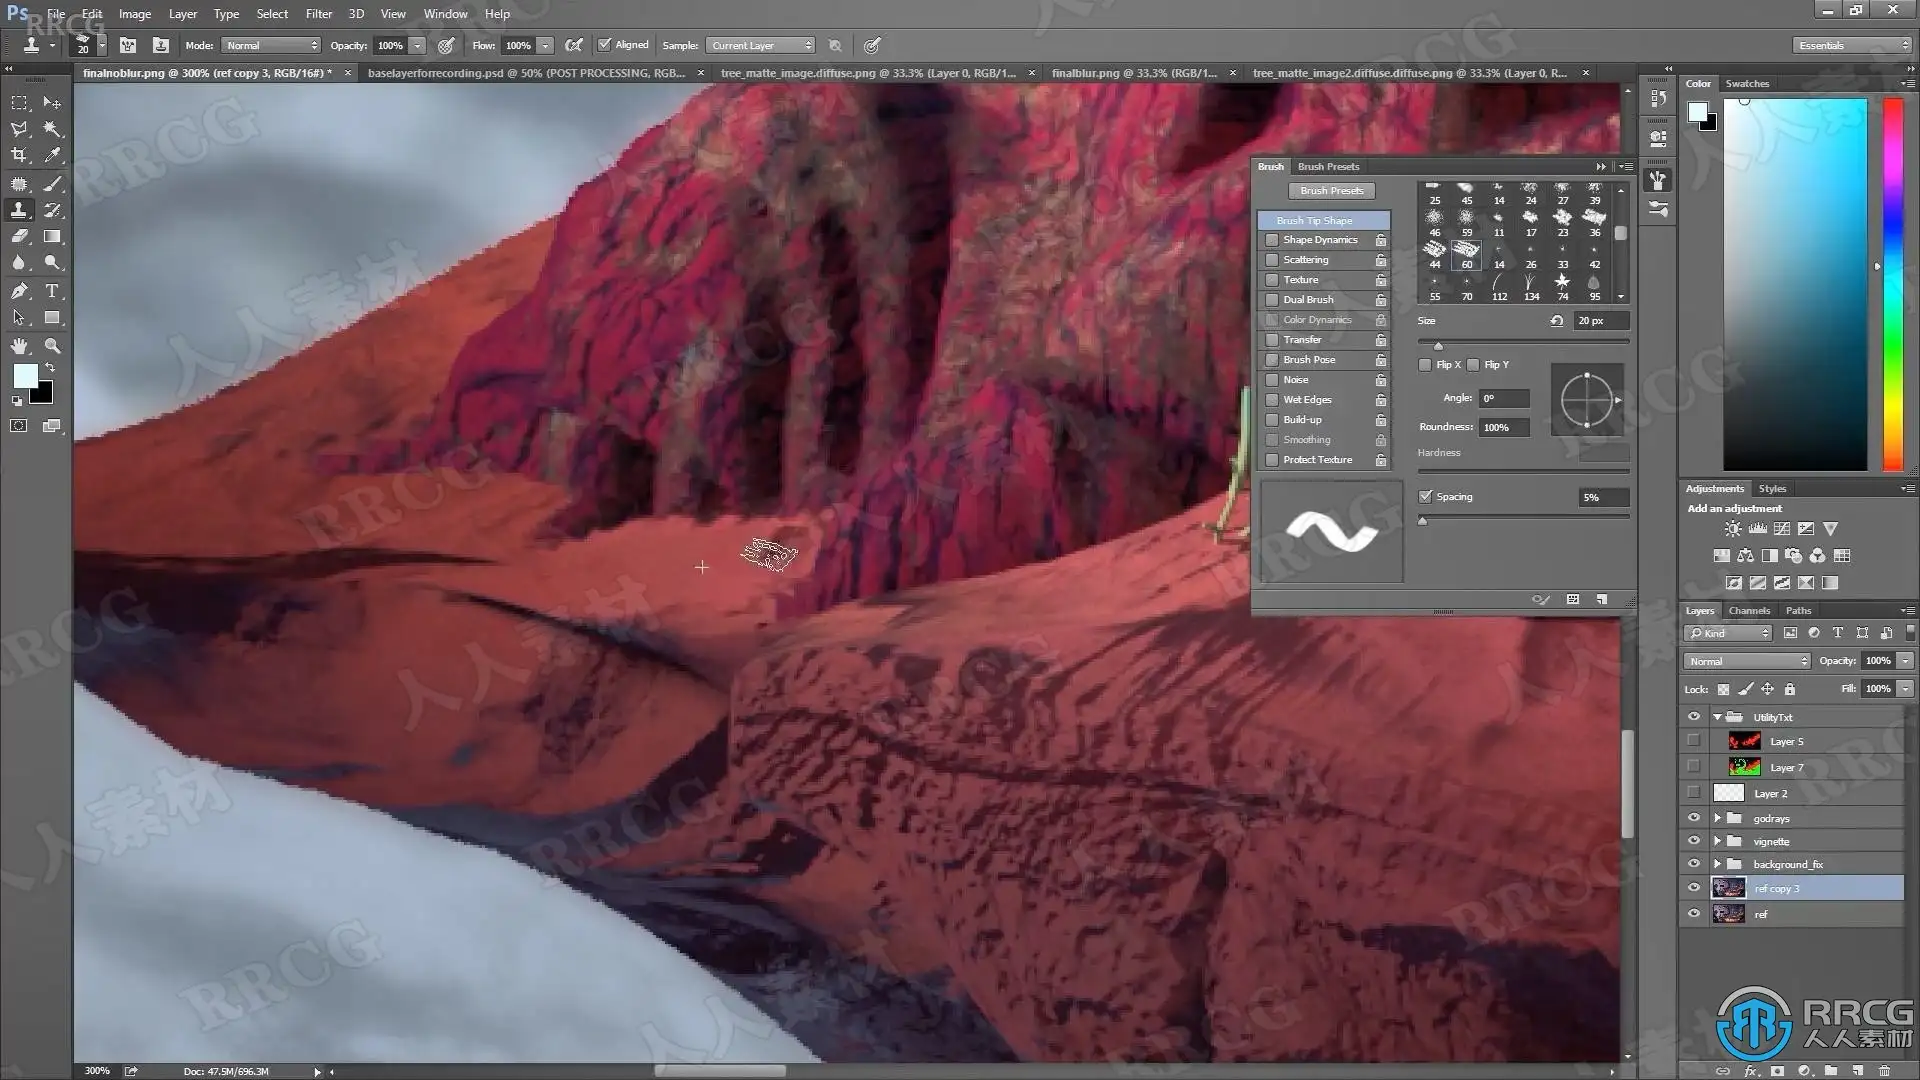Screen dimensions: 1920x1080
Task: Switch to the Channels tab
Action: tap(1749, 610)
